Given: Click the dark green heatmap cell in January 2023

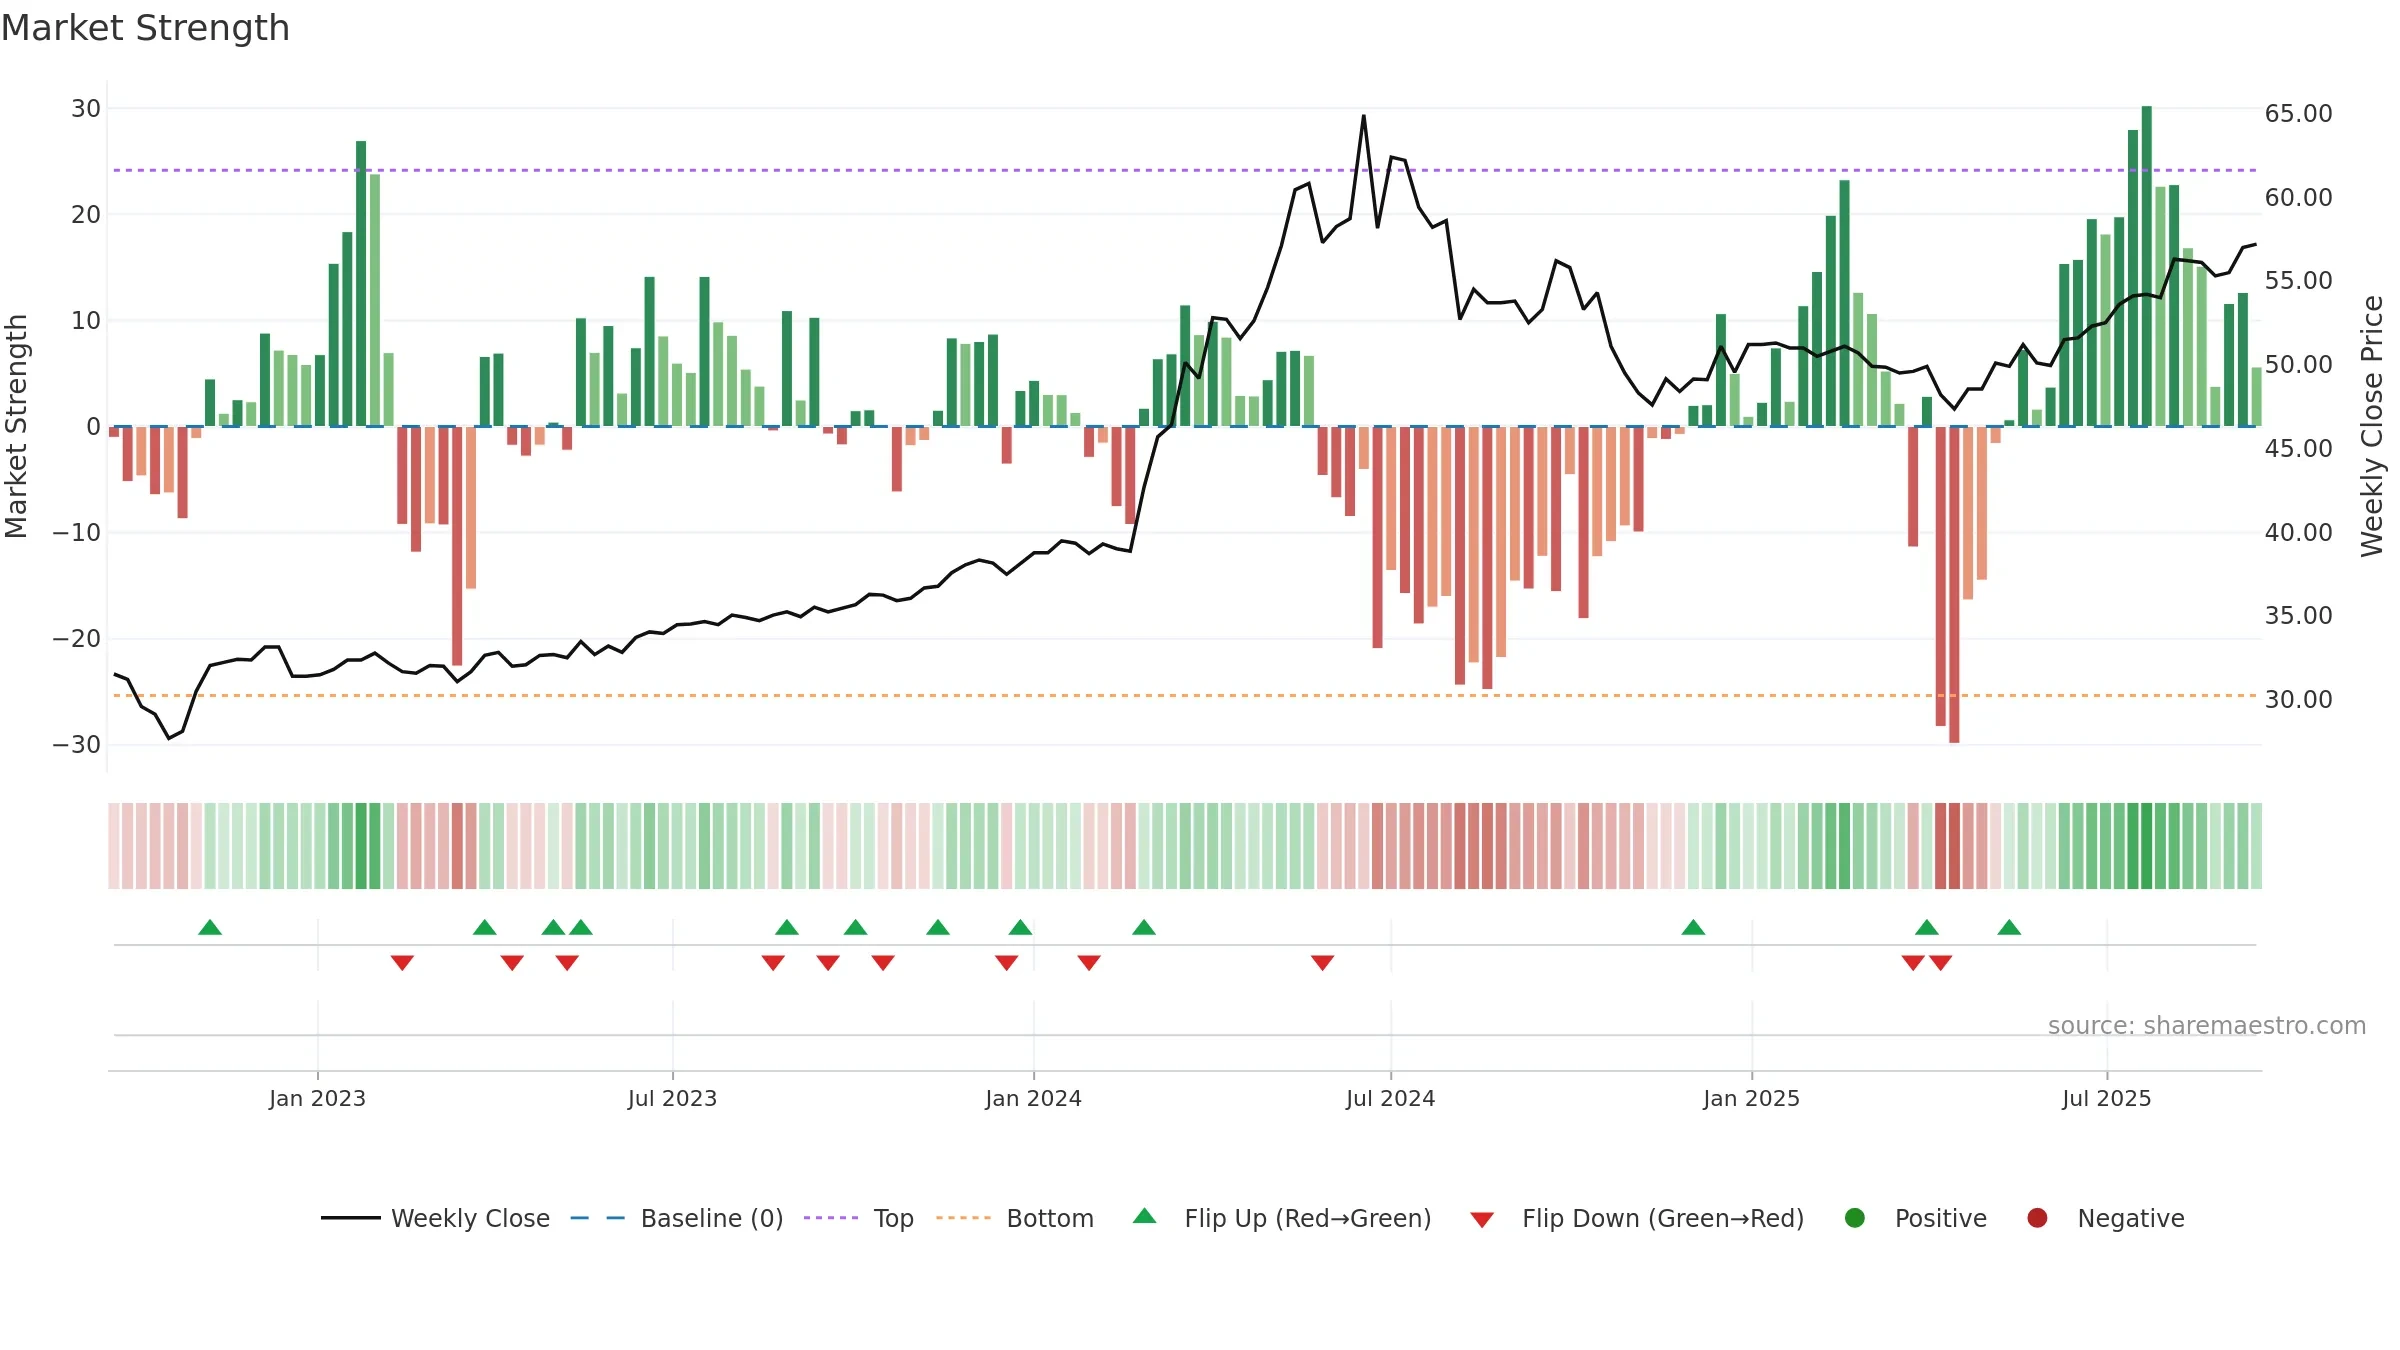Looking at the screenshot, I should 361,846.
